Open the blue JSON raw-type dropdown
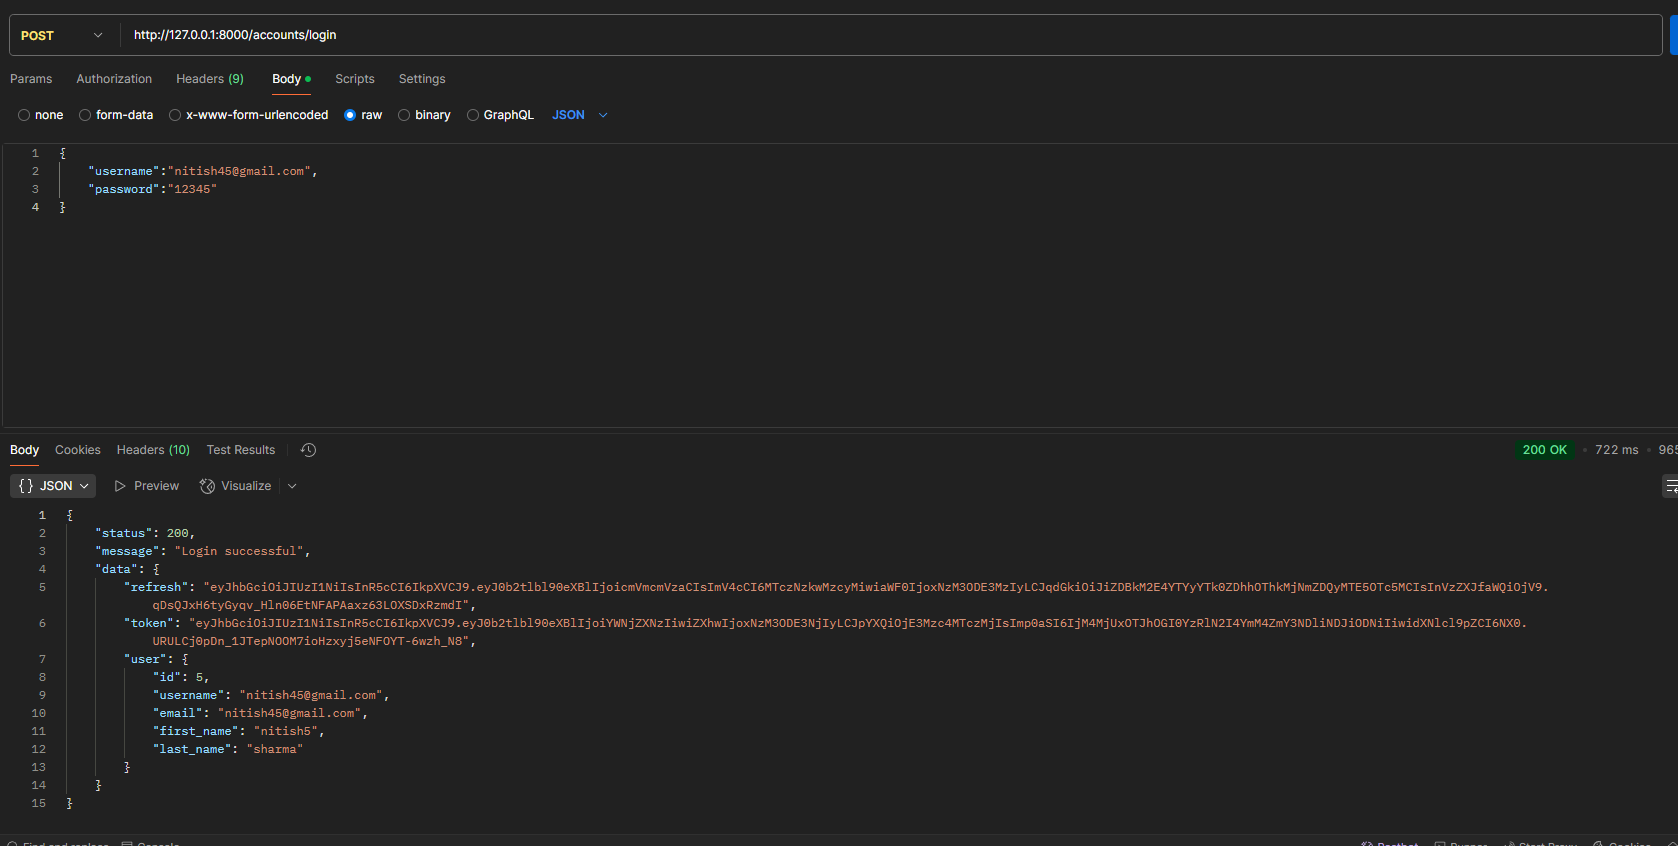 [x=580, y=115]
